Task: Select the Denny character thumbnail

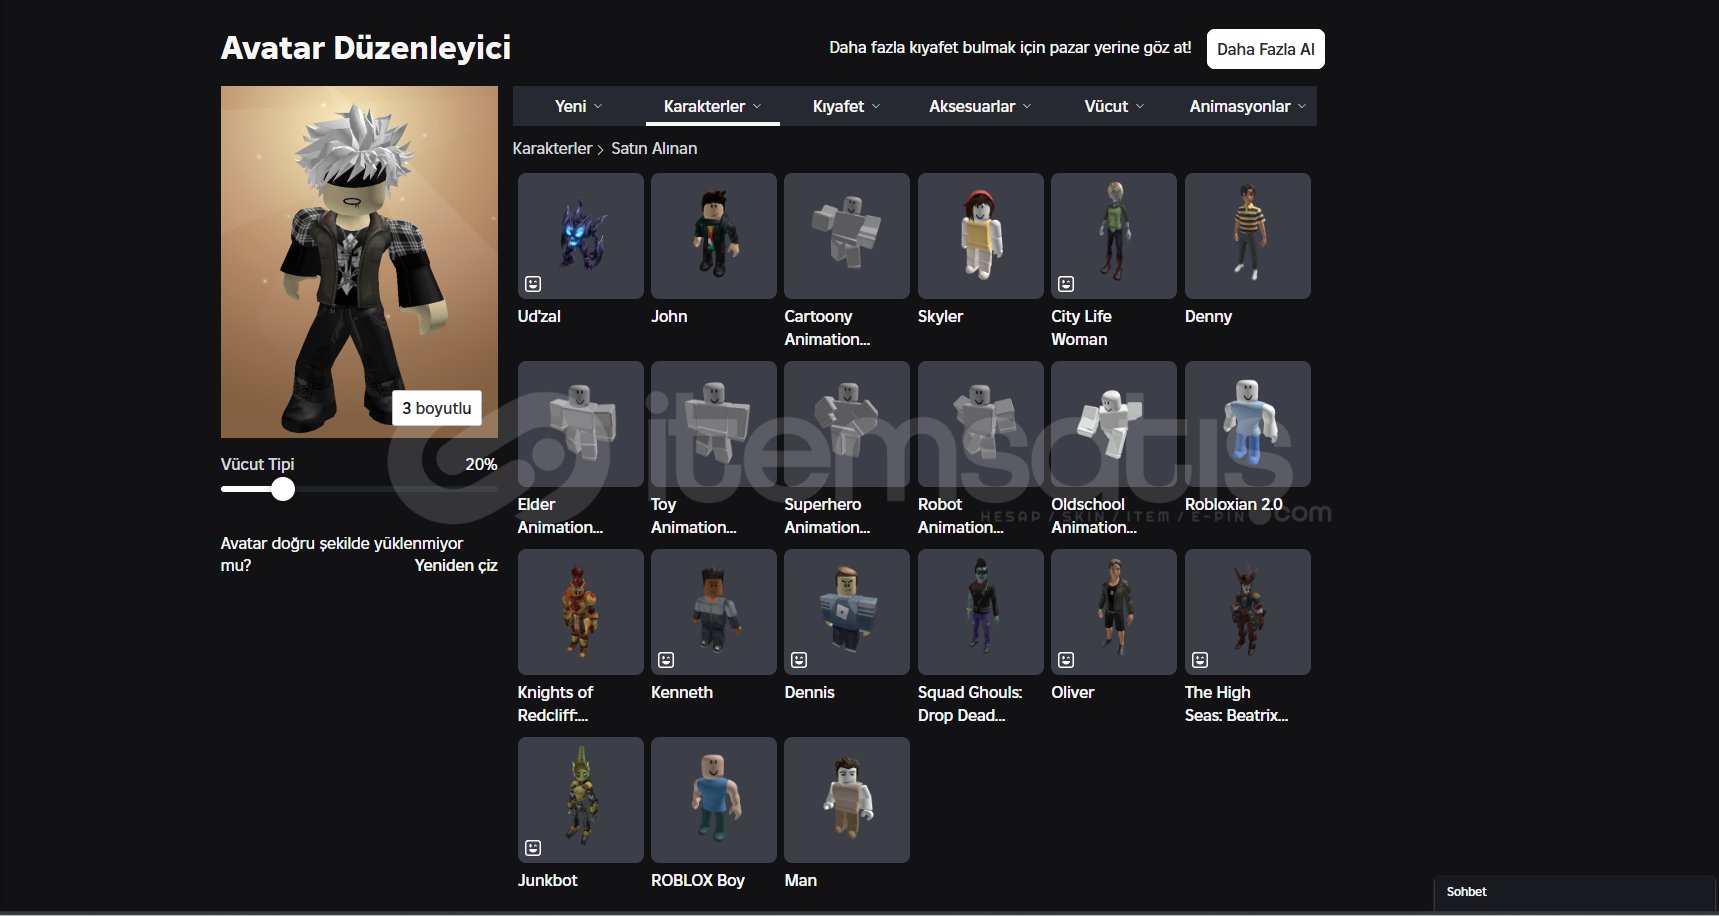Action: pyautogui.click(x=1248, y=236)
